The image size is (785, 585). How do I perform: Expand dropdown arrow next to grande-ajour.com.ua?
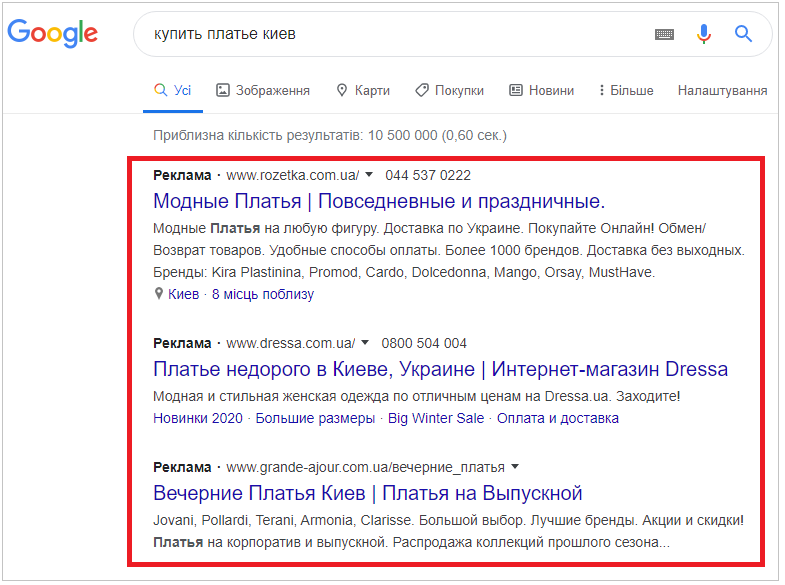[x=515, y=467]
